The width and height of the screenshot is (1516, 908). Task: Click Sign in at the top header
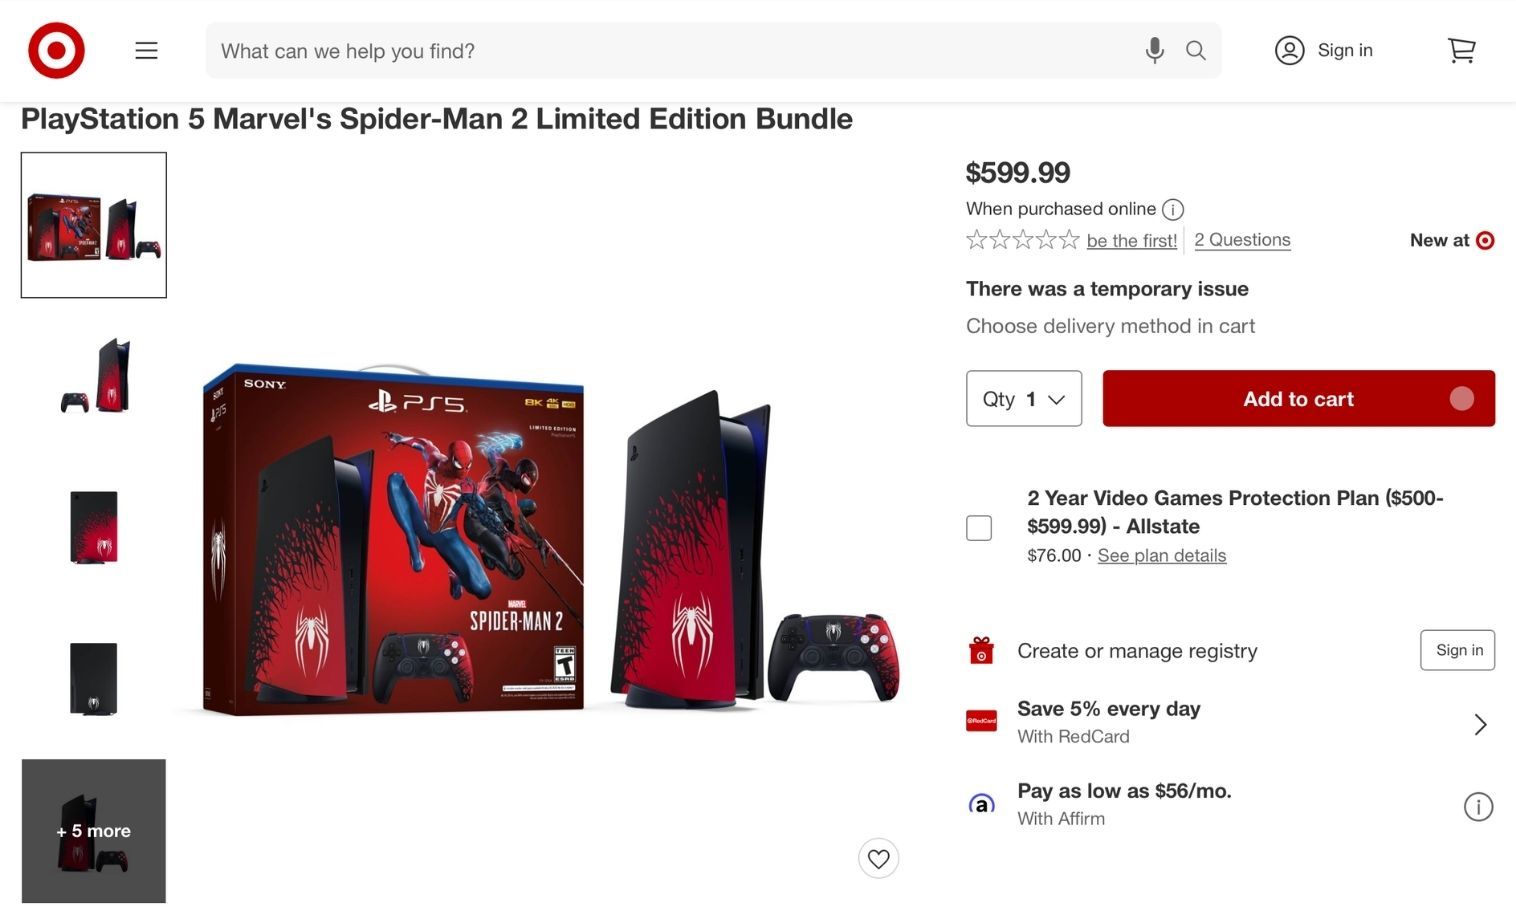(x=1324, y=50)
